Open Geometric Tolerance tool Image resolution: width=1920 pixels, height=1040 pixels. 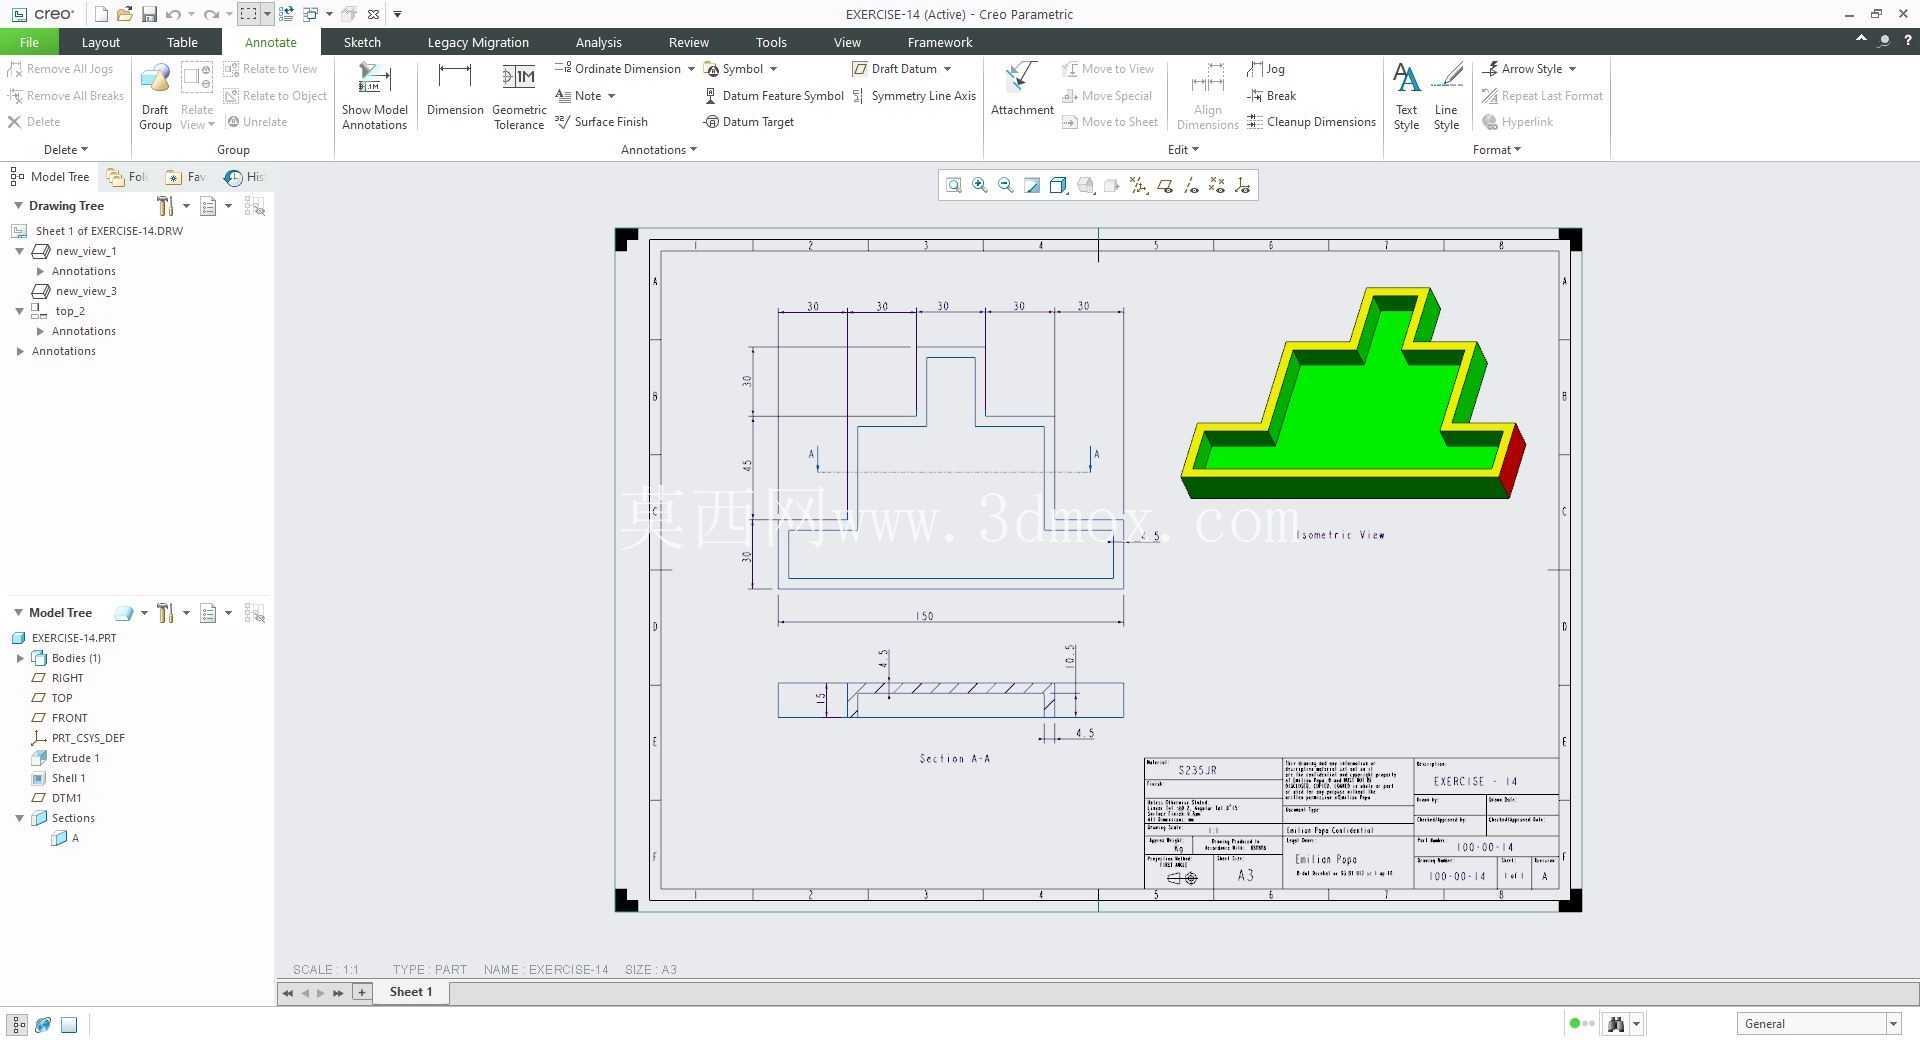(x=519, y=97)
